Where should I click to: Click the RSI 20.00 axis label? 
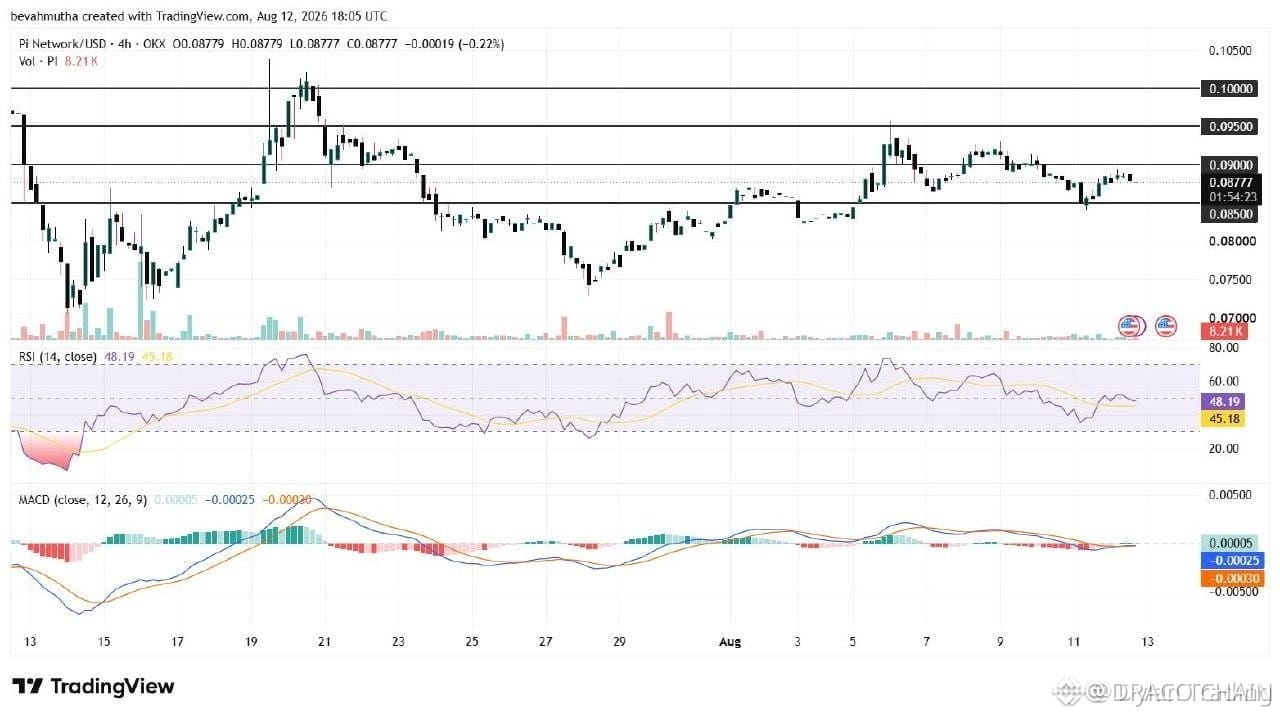[x=1224, y=449]
